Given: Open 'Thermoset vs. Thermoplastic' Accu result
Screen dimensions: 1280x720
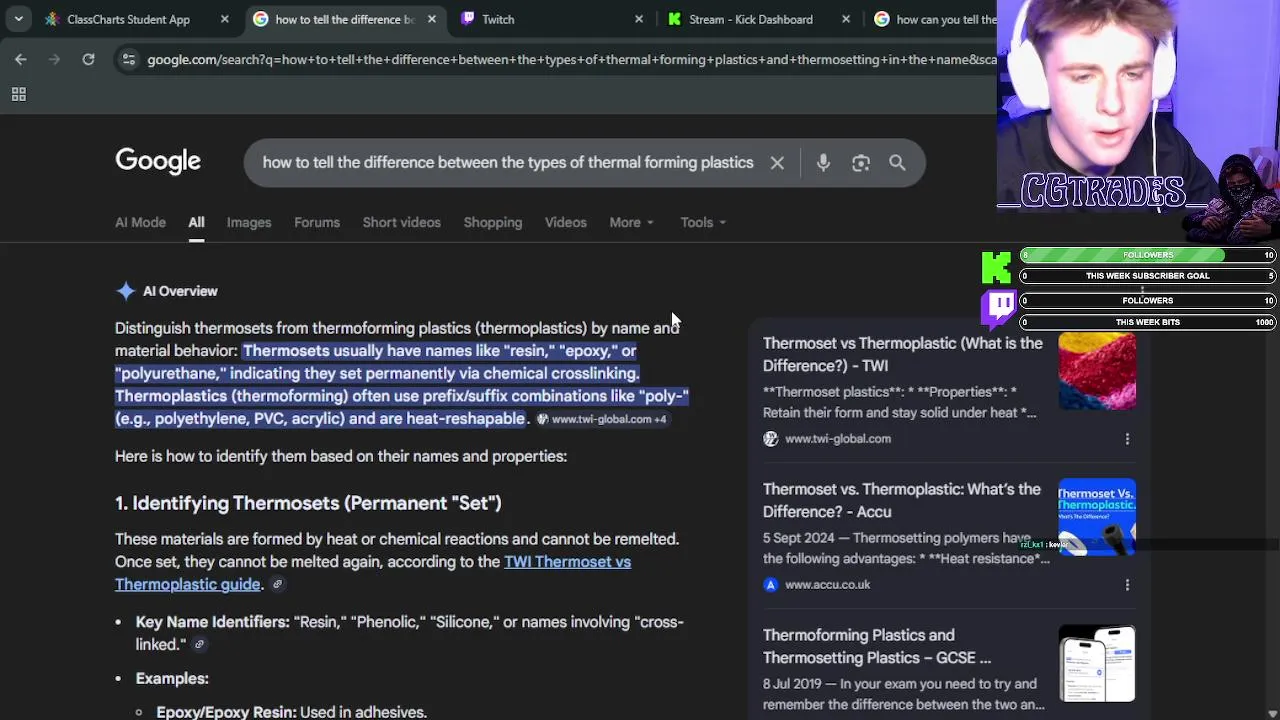Looking at the screenshot, I should pos(901,500).
